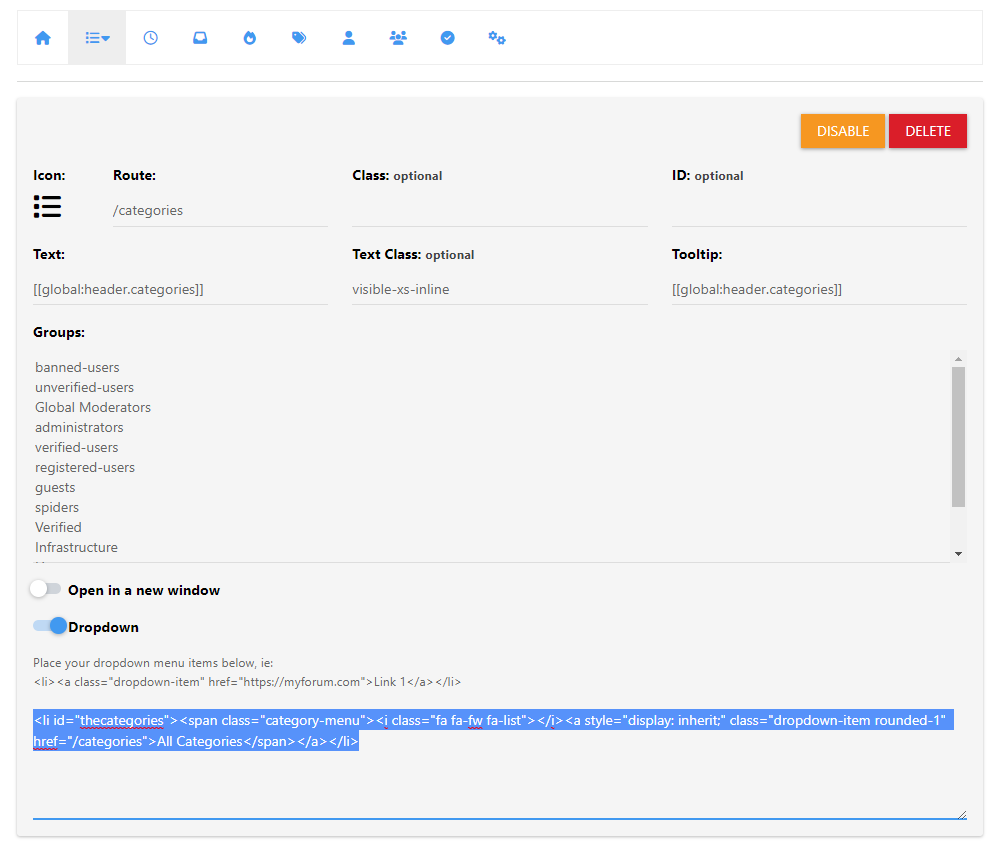This screenshot has width=999, height=850.
Task: Click the large list icon under Icon label
Action: point(47,207)
